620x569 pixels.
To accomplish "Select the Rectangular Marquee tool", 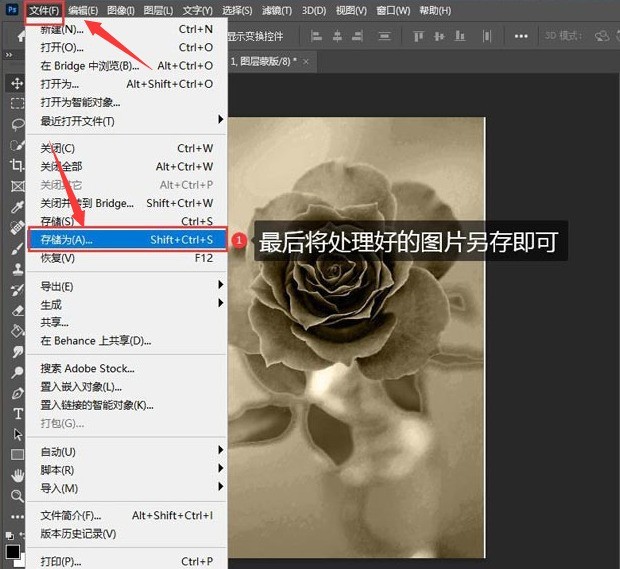I will pos(17,103).
